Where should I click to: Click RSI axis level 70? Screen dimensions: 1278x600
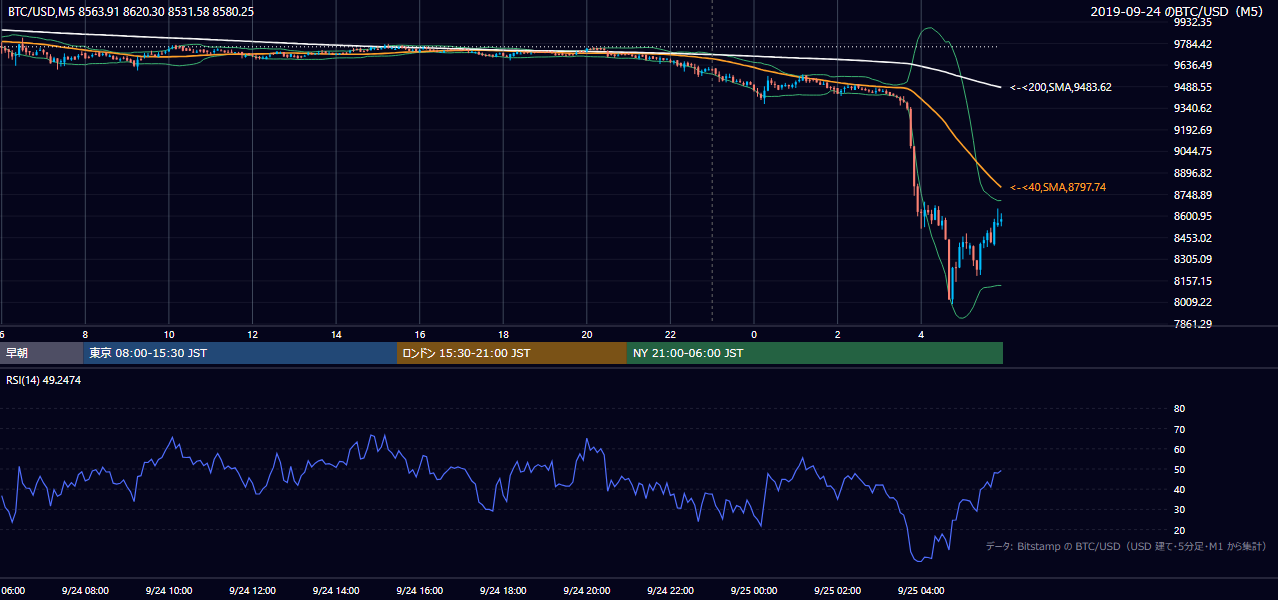click(1179, 429)
